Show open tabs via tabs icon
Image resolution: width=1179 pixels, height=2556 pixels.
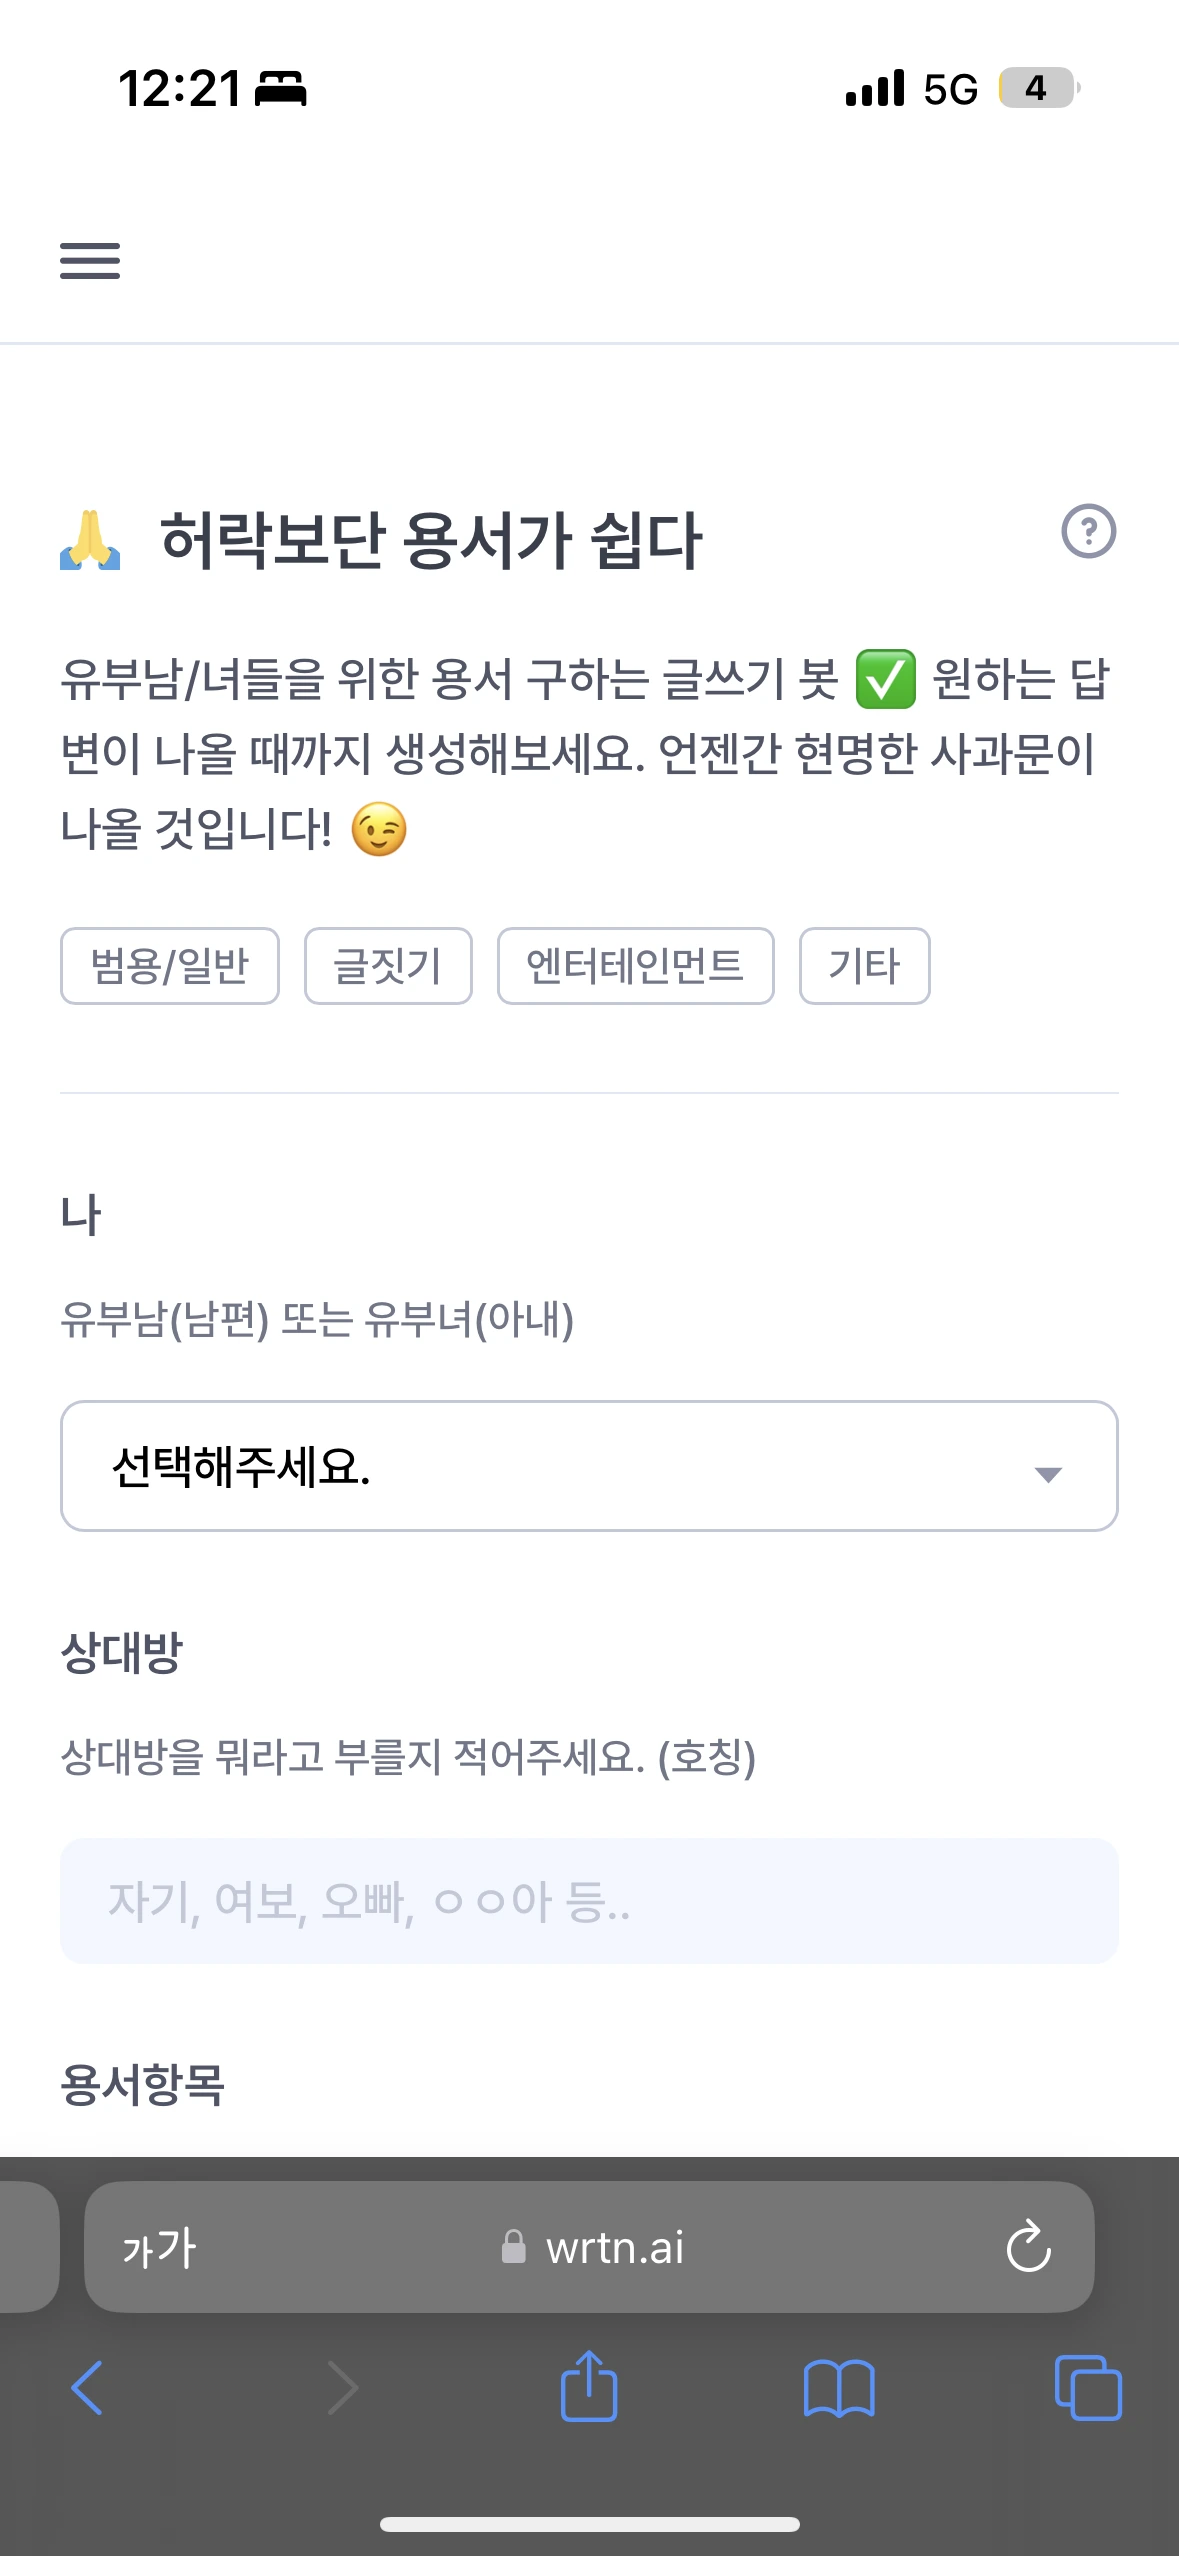tap(1088, 2388)
